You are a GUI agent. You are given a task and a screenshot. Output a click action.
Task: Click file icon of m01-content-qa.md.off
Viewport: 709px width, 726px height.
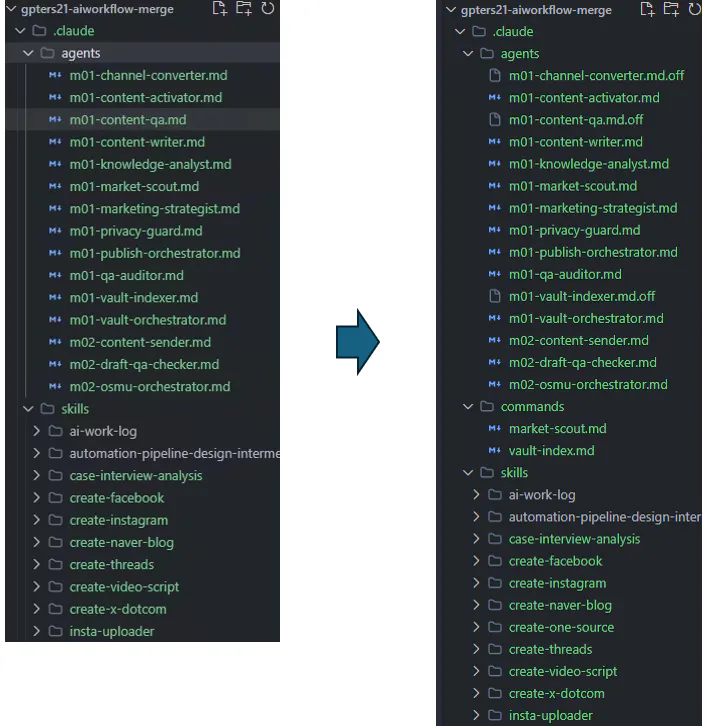[495, 119]
